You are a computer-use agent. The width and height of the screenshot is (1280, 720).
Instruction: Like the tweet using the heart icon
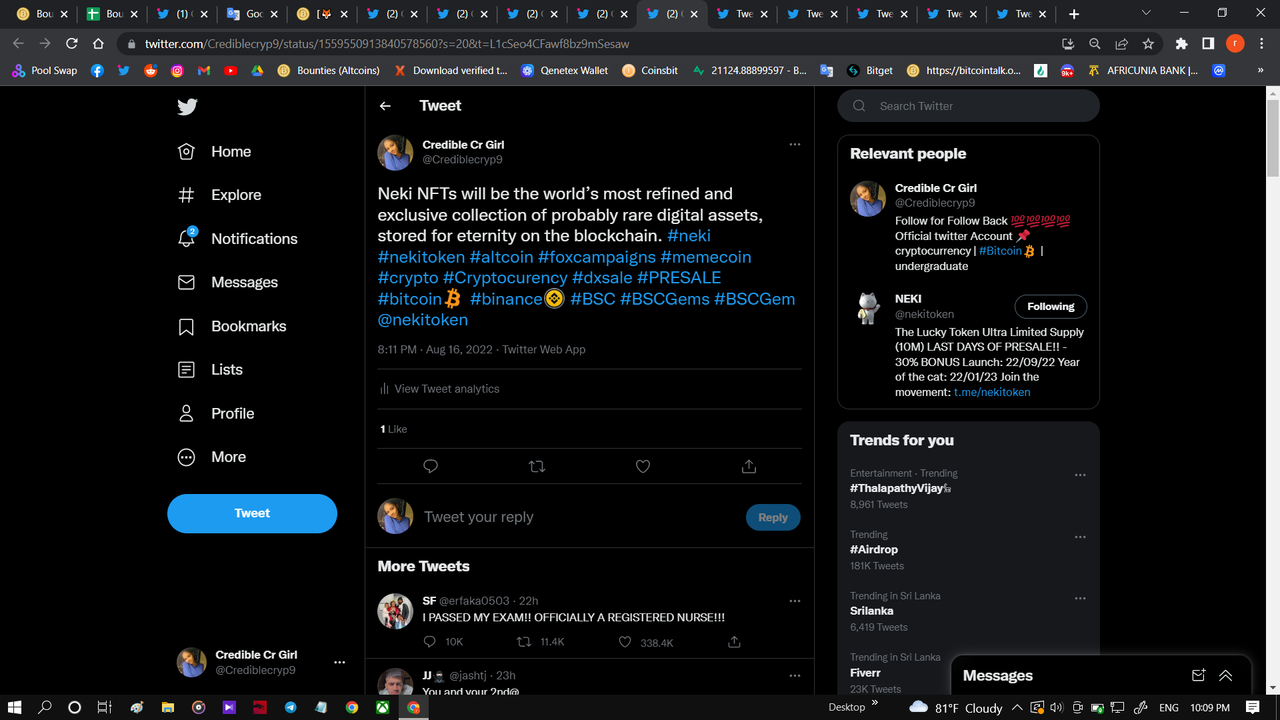click(642, 466)
